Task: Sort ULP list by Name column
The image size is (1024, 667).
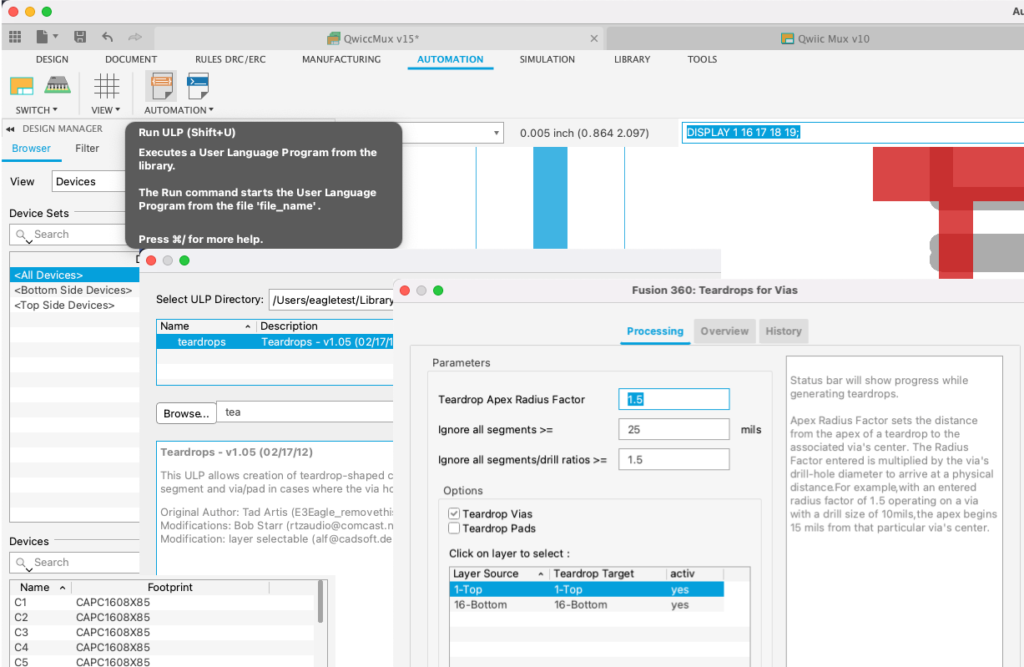Action: [x=206, y=326]
